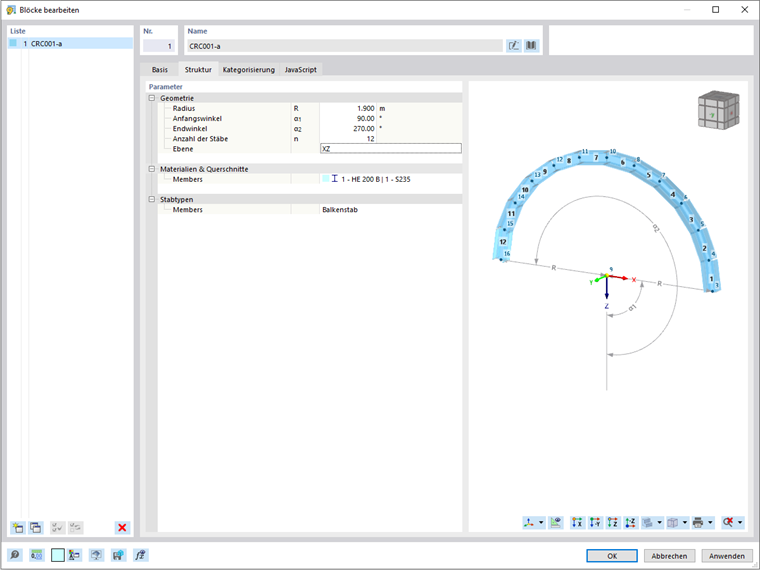The image size is (760, 570).
Task: Open the magnifier dropdown arrow
Action: pyautogui.click(x=740, y=522)
